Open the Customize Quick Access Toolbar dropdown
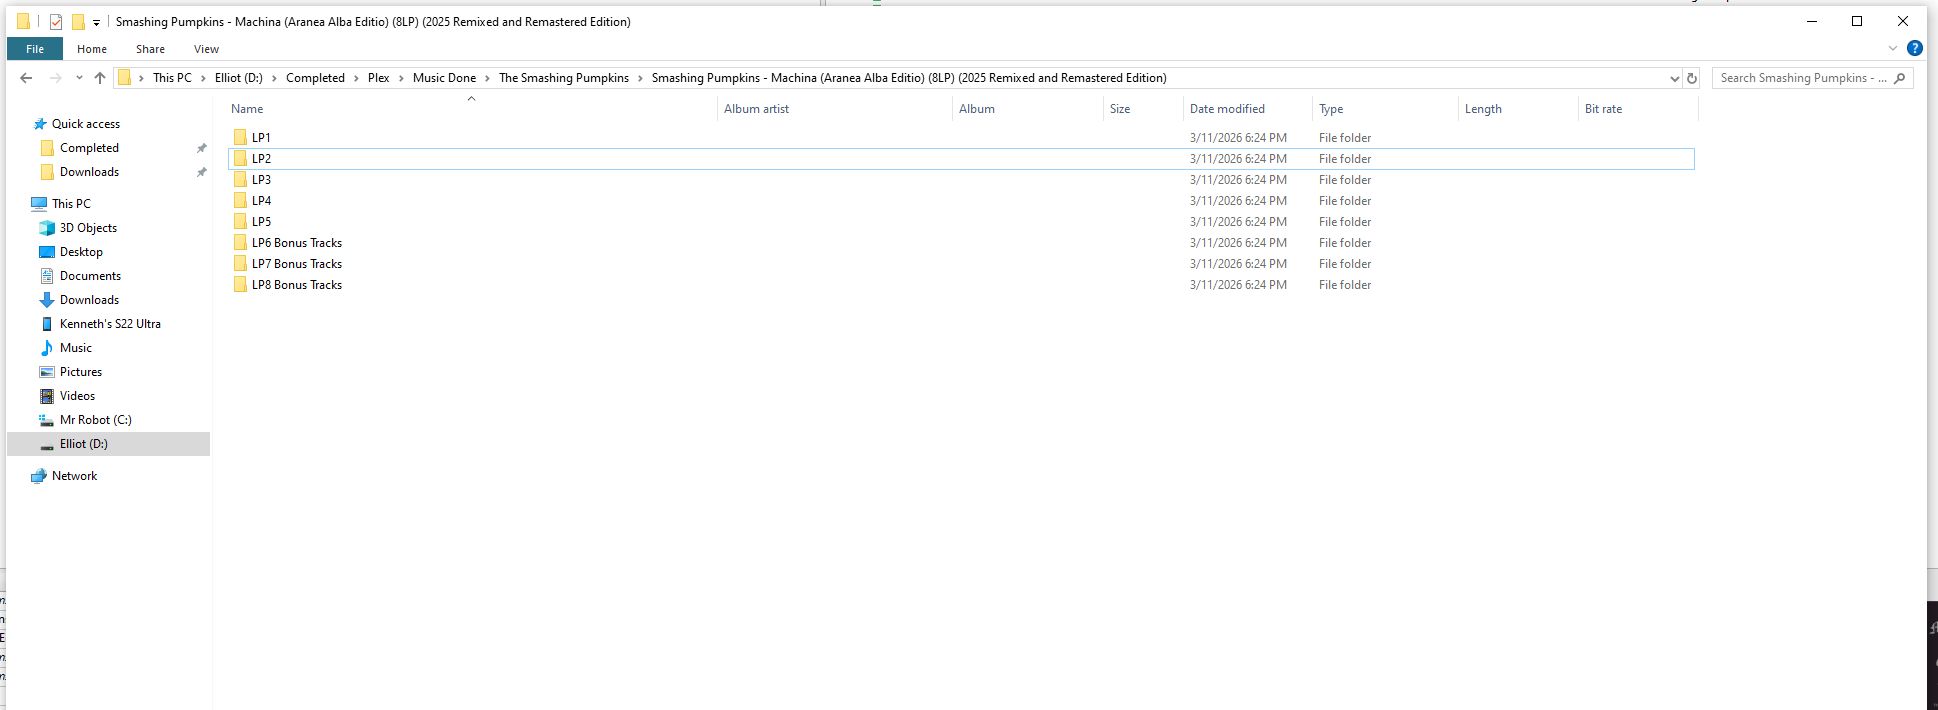1938x710 pixels. click(96, 22)
